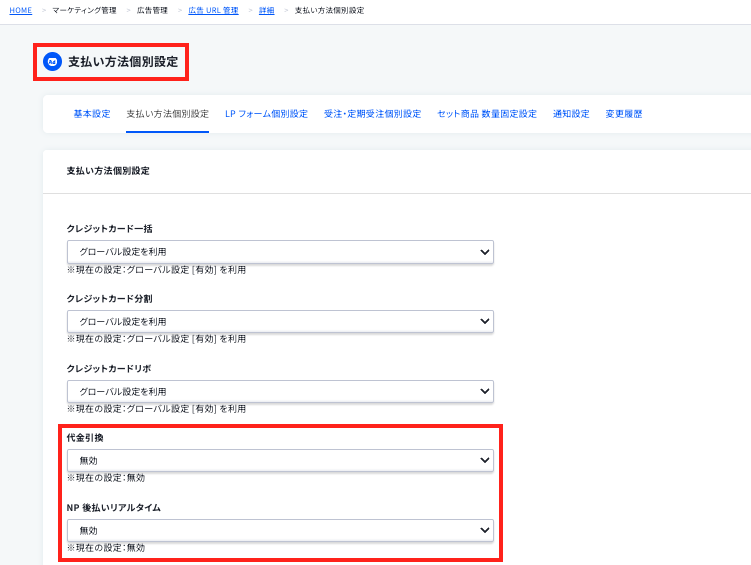The height and width of the screenshot is (565, 751).
Task: Click 広告管理 breadcrumb text
Action: pos(152,11)
